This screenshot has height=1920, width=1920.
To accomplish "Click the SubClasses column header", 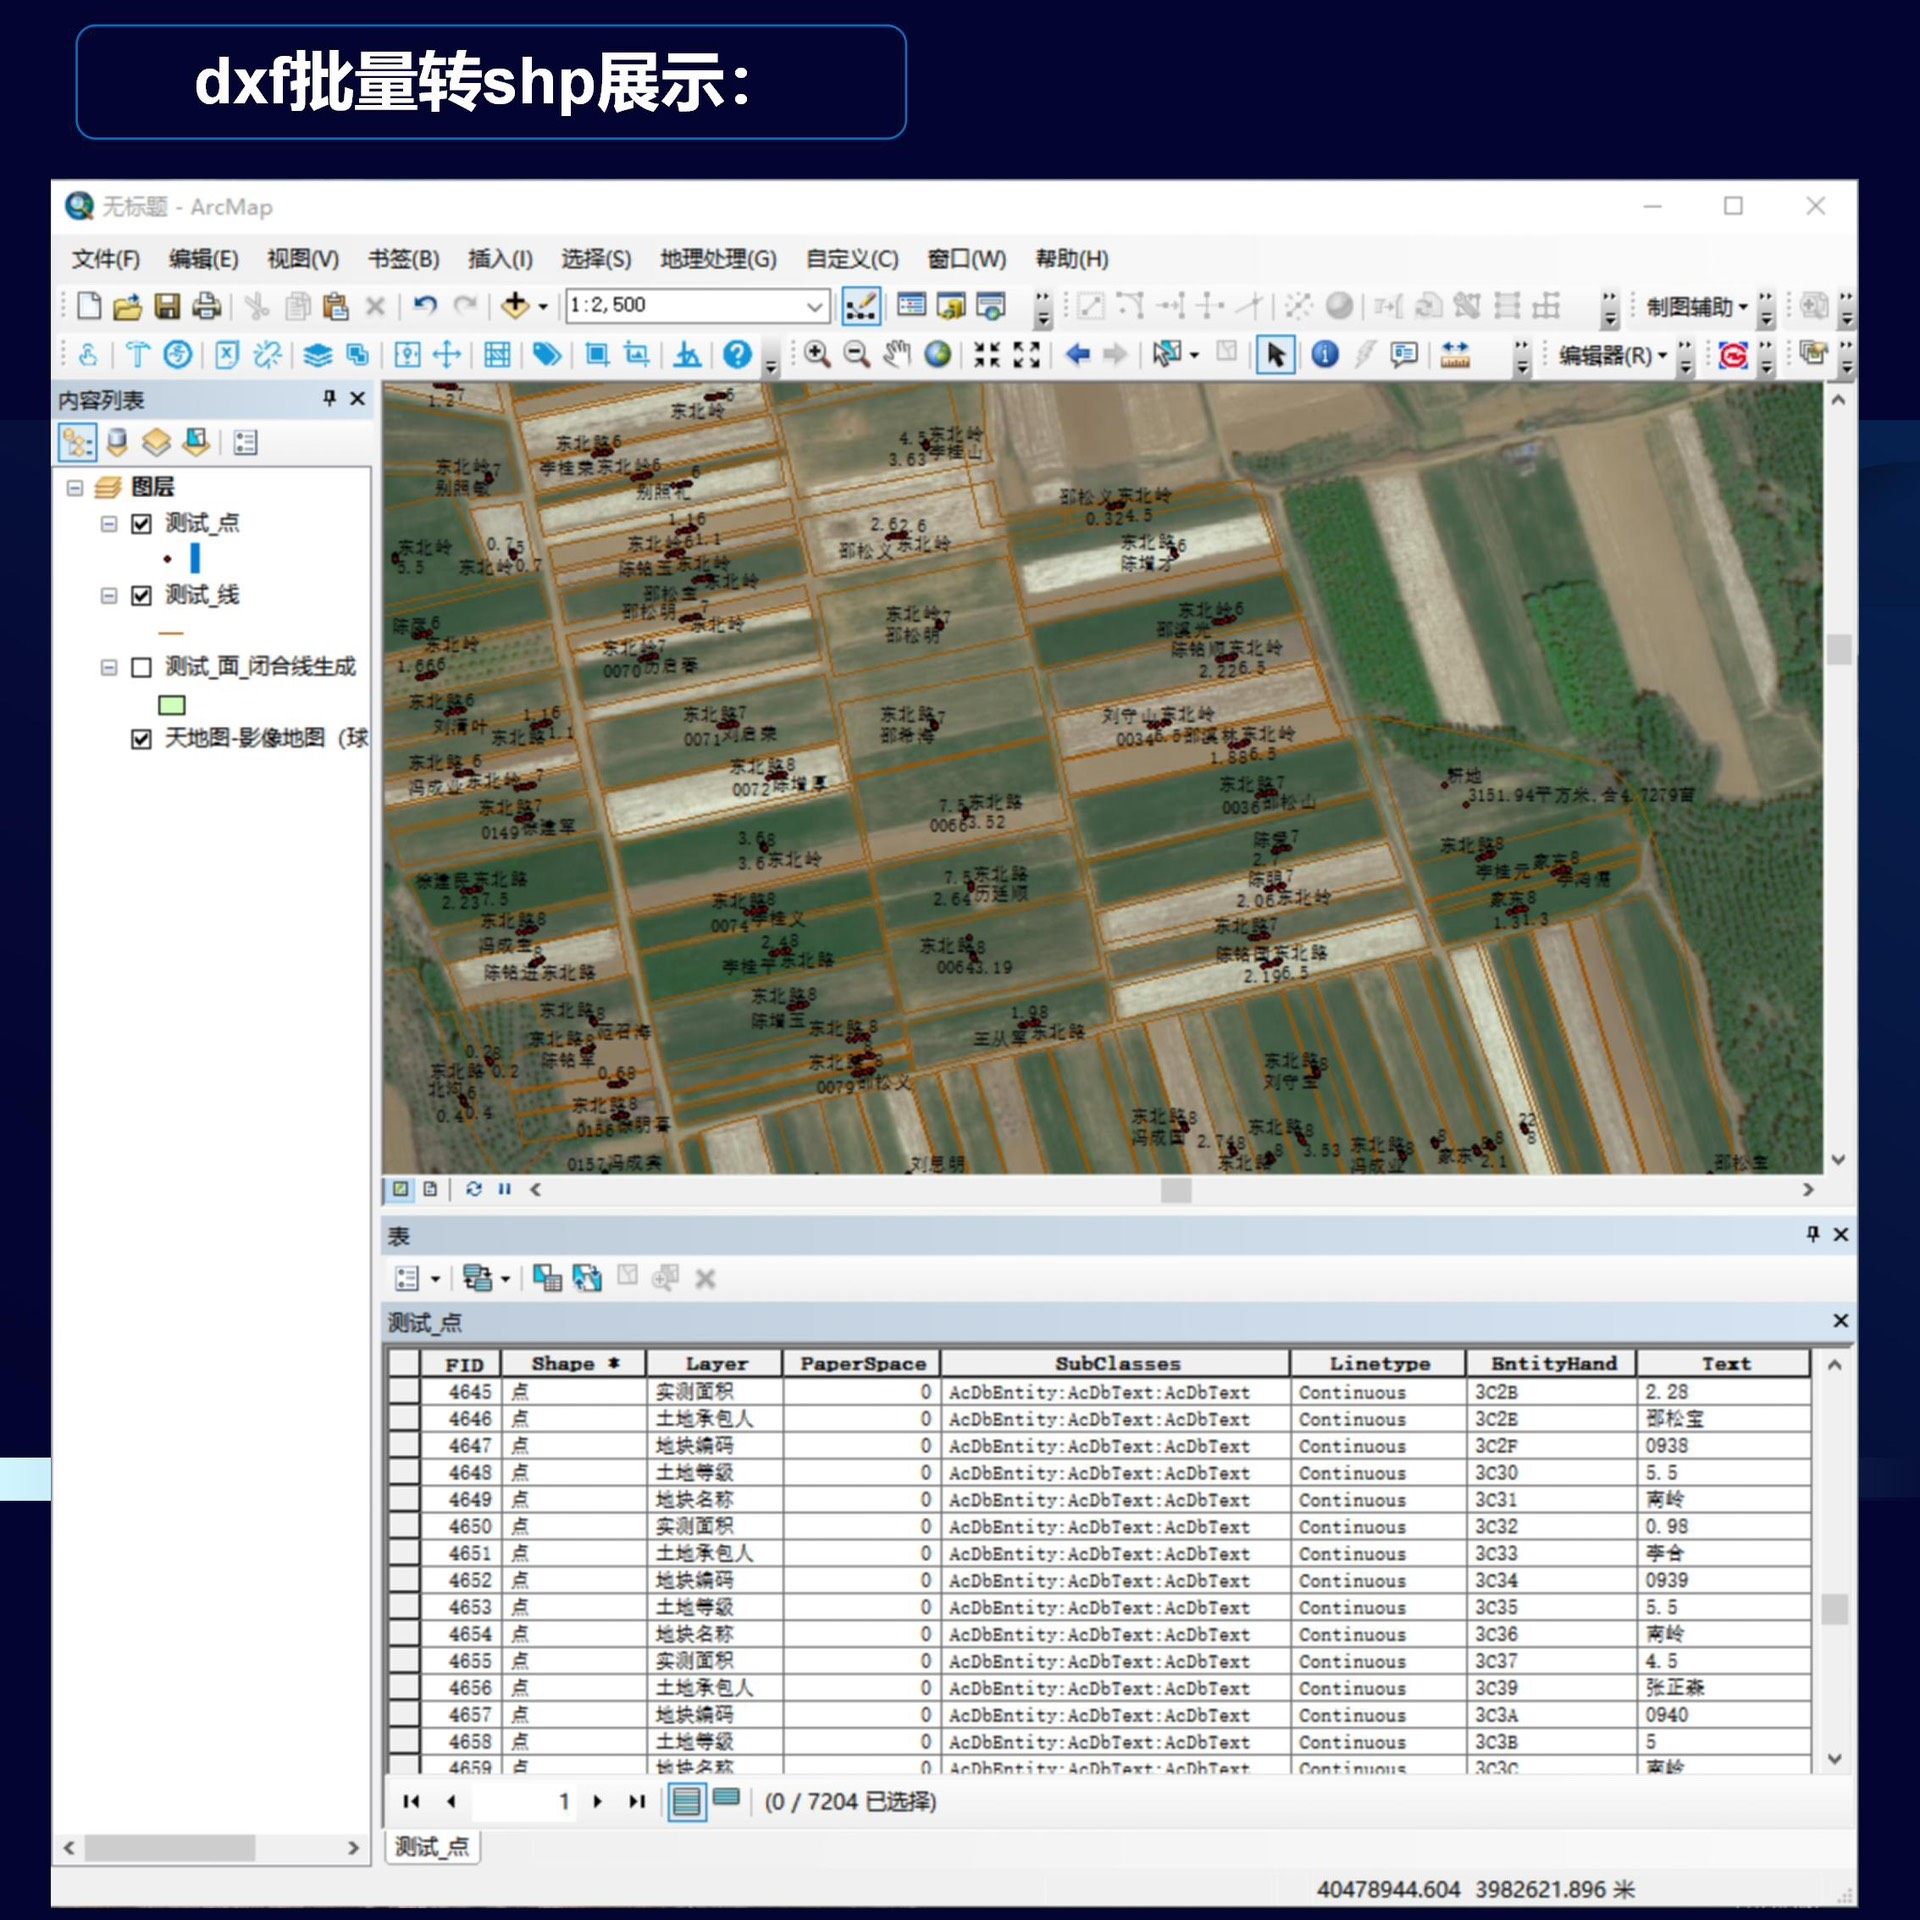I will pos(1116,1364).
